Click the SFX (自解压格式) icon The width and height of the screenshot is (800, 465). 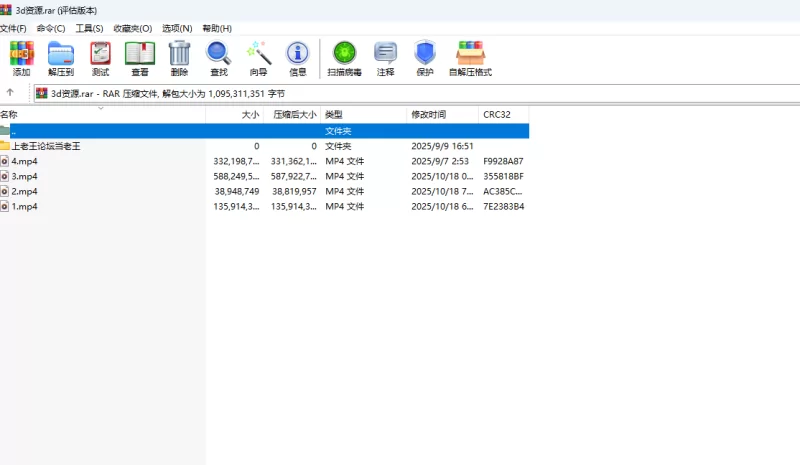tap(470, 58)
